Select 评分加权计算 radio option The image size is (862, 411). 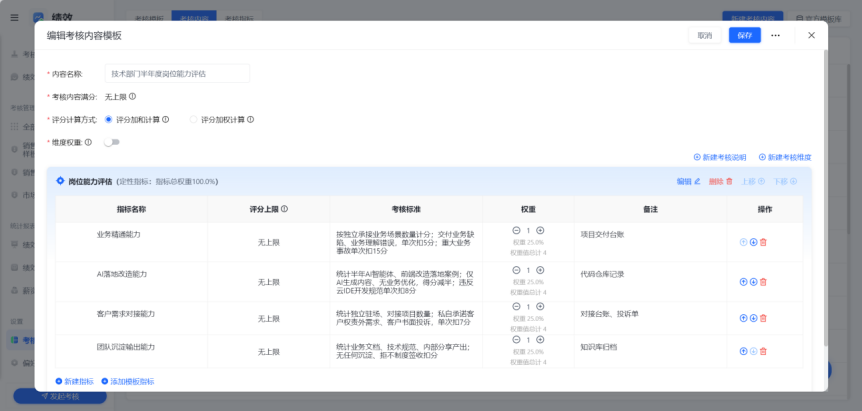[193, 119]
